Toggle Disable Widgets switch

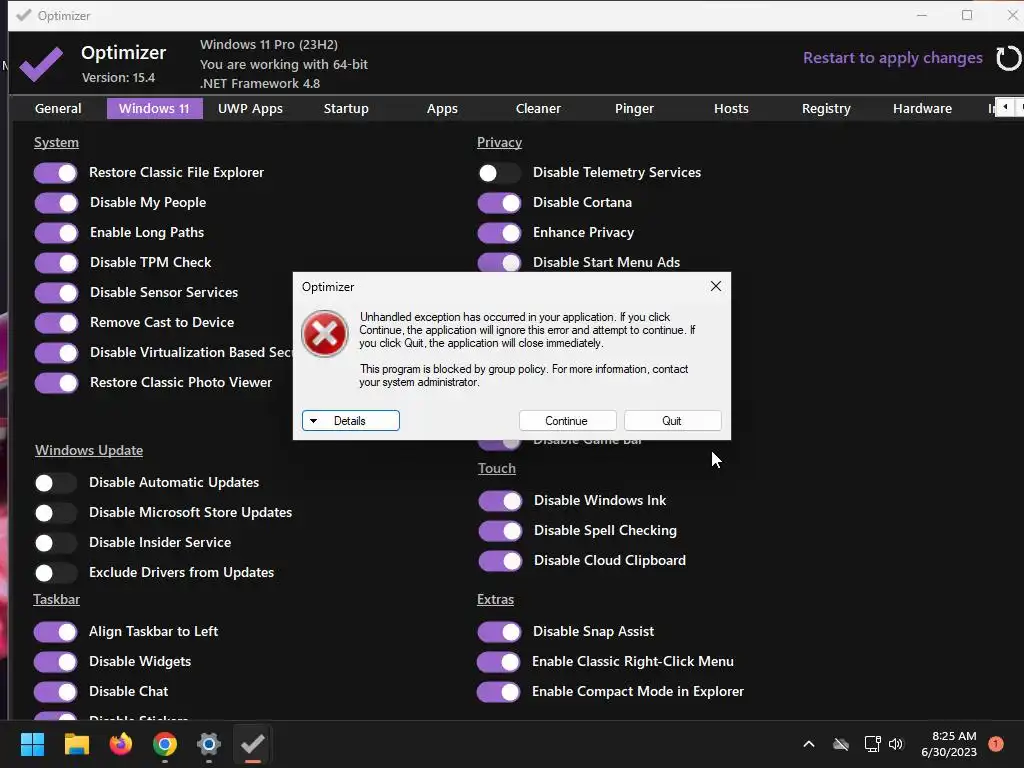tap(56, 662)
